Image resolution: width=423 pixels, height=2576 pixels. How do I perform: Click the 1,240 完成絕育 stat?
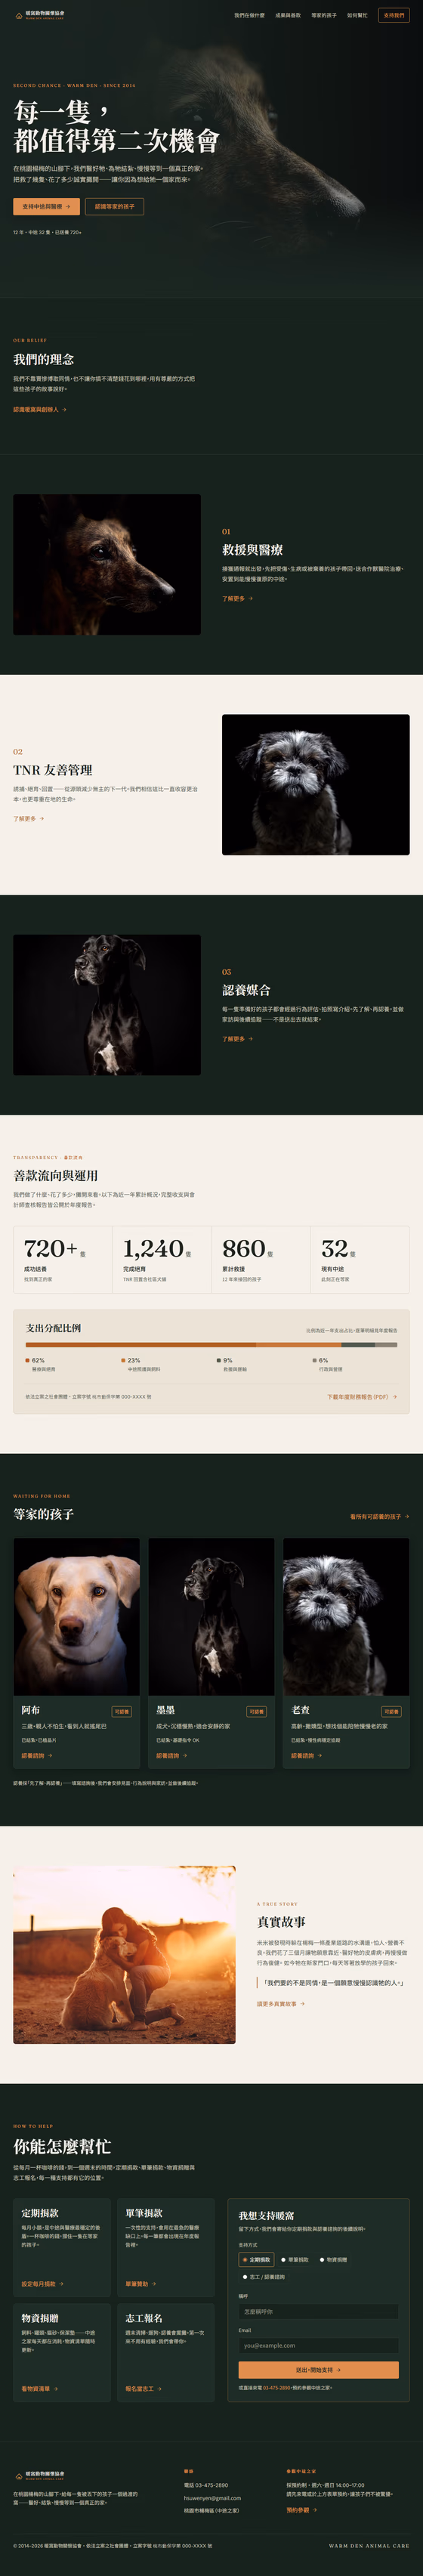(x=161, y=1260)
